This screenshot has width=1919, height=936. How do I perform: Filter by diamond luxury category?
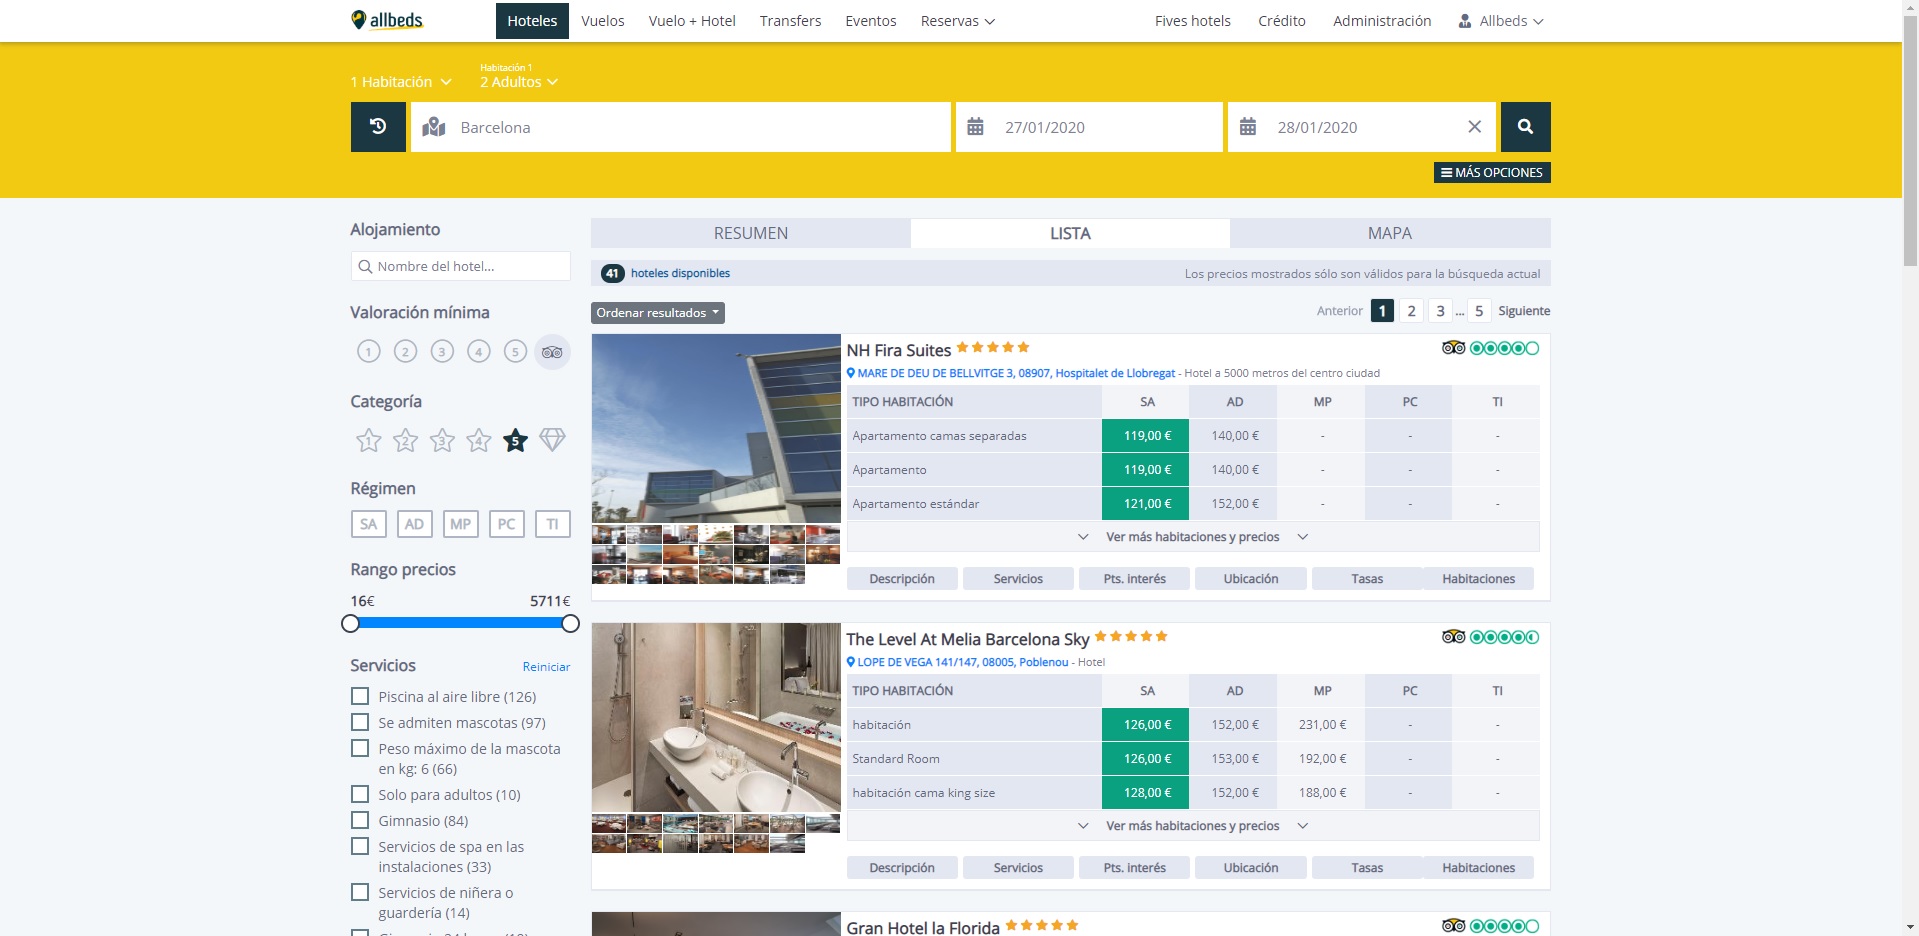tap(552, 439)
